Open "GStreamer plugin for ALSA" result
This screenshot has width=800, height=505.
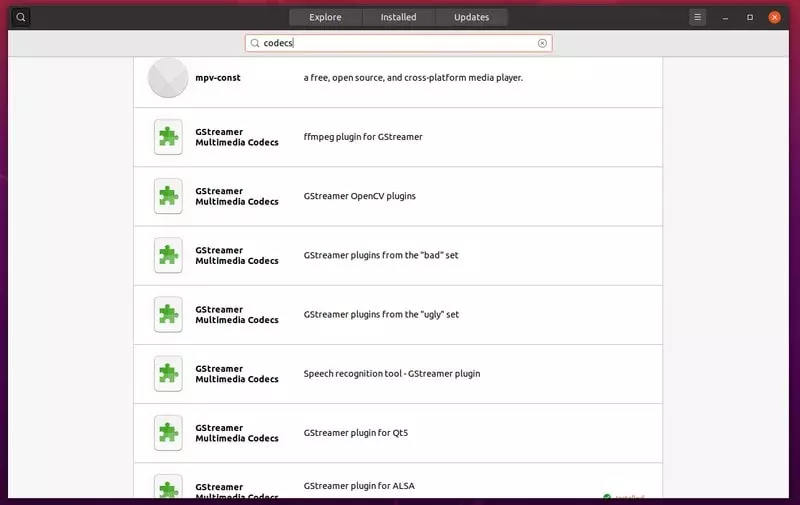point(398,481)
